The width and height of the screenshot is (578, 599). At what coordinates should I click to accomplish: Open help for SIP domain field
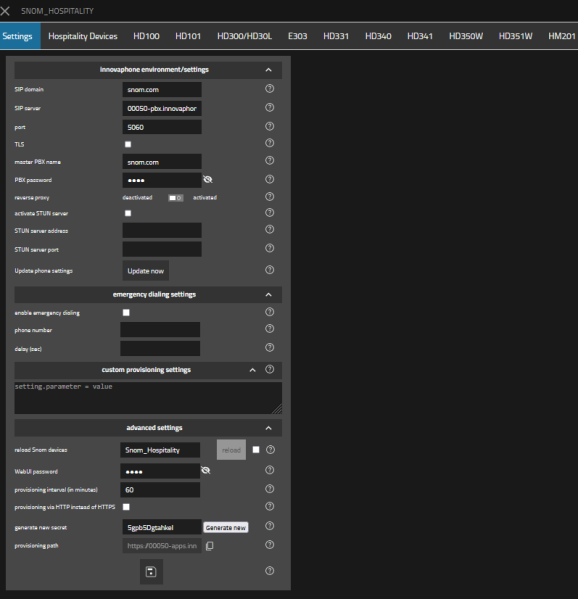coord(269,89)
